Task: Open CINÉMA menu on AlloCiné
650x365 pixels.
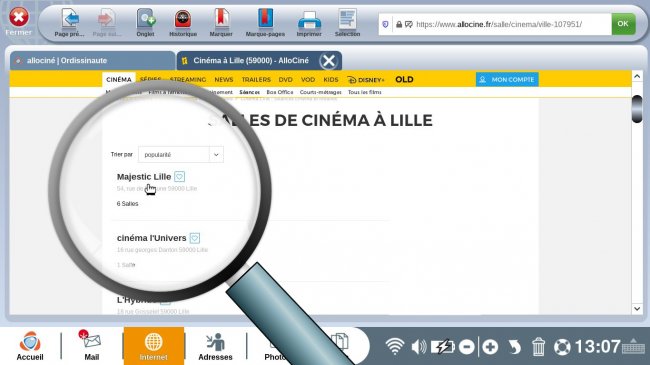Action: pyautogui.click(x=119, y=79)
